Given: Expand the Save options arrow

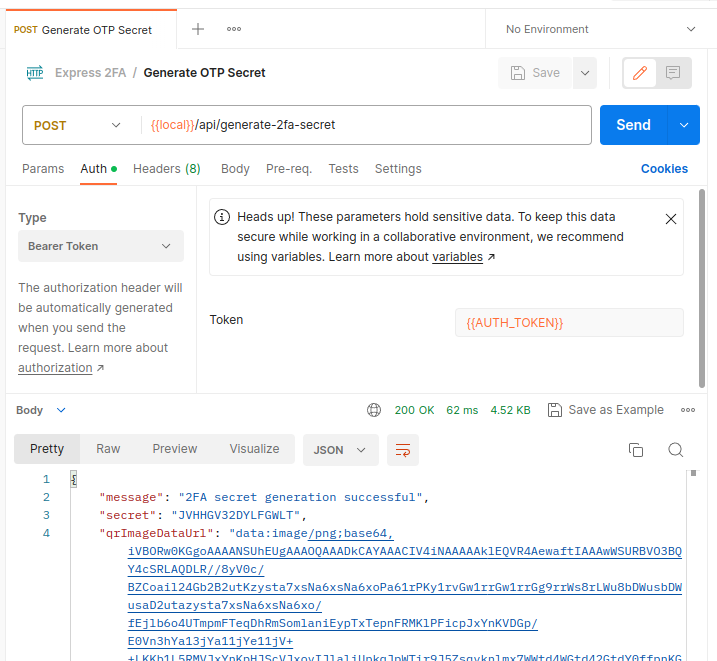Looking at the screenshot, I should click(x=585, y=73).
